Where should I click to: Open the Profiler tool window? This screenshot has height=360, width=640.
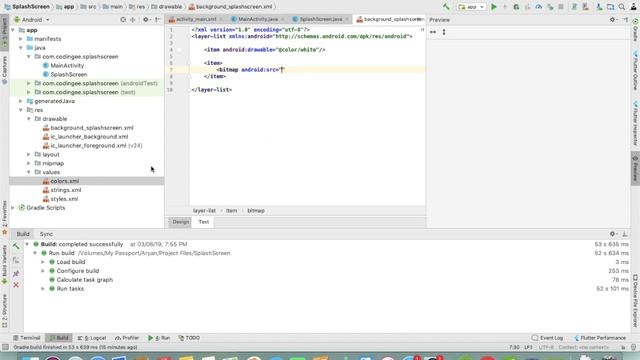tap(127, 338)
